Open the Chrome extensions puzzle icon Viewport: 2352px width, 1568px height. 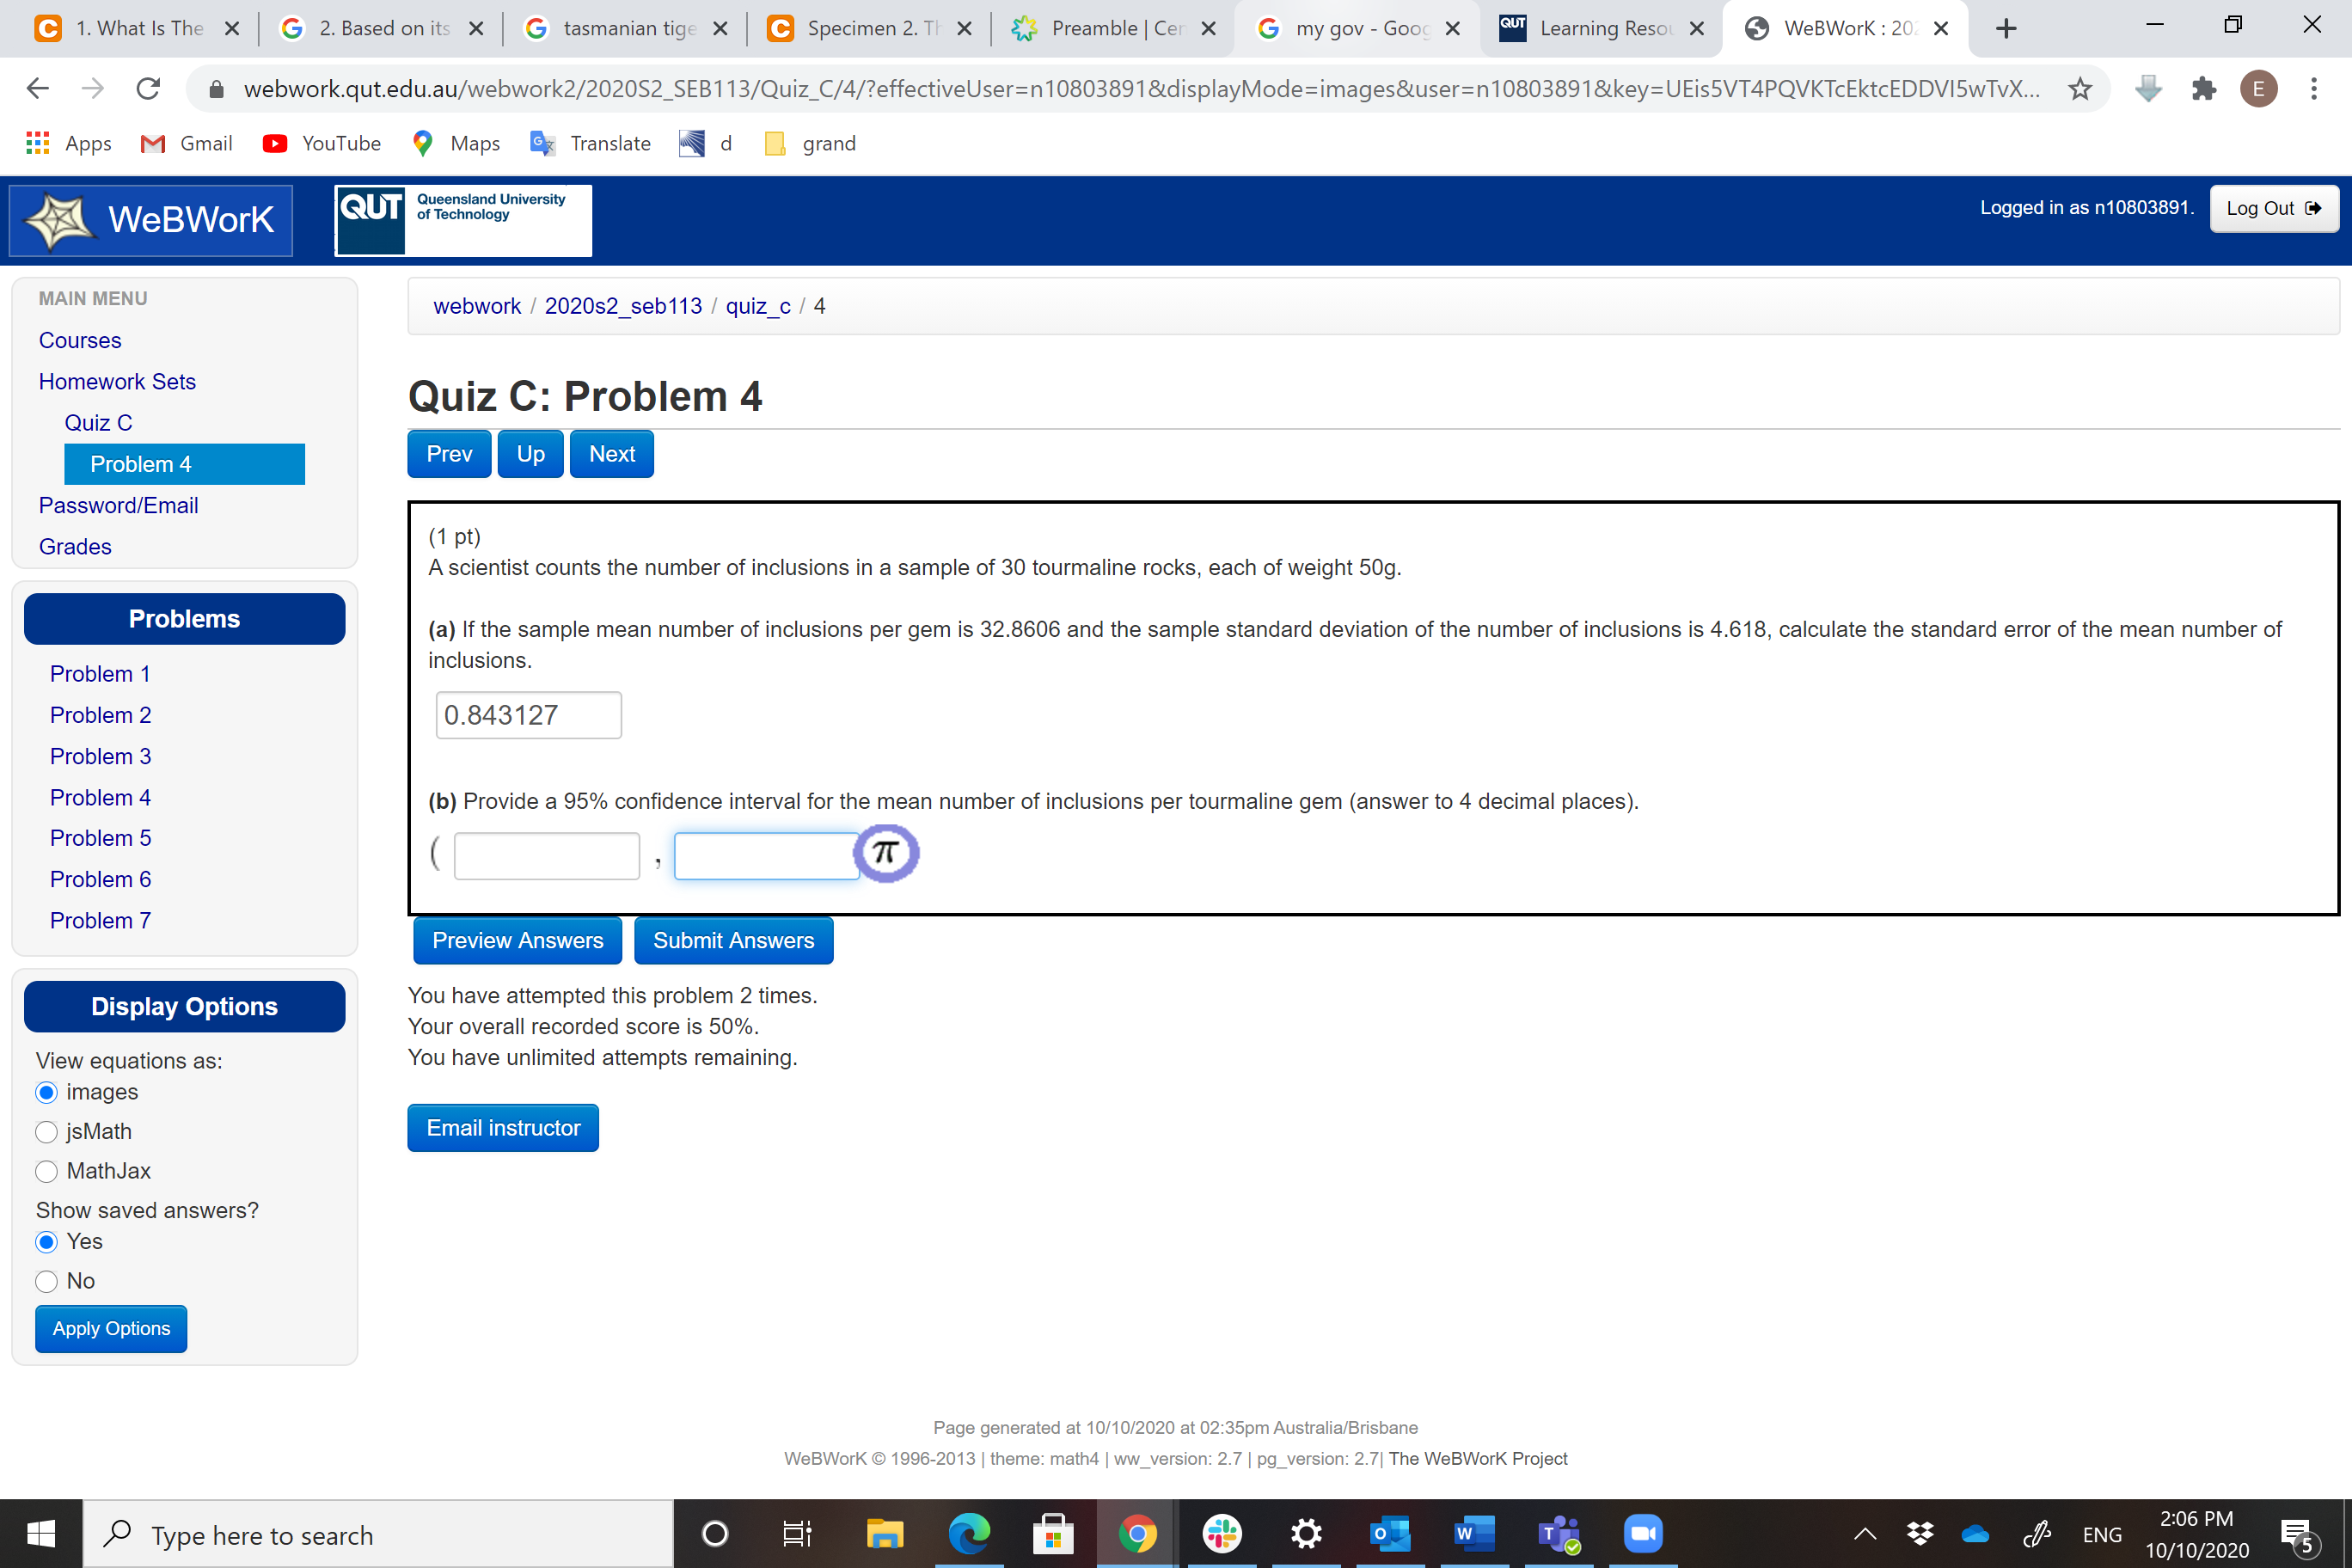2204,89
